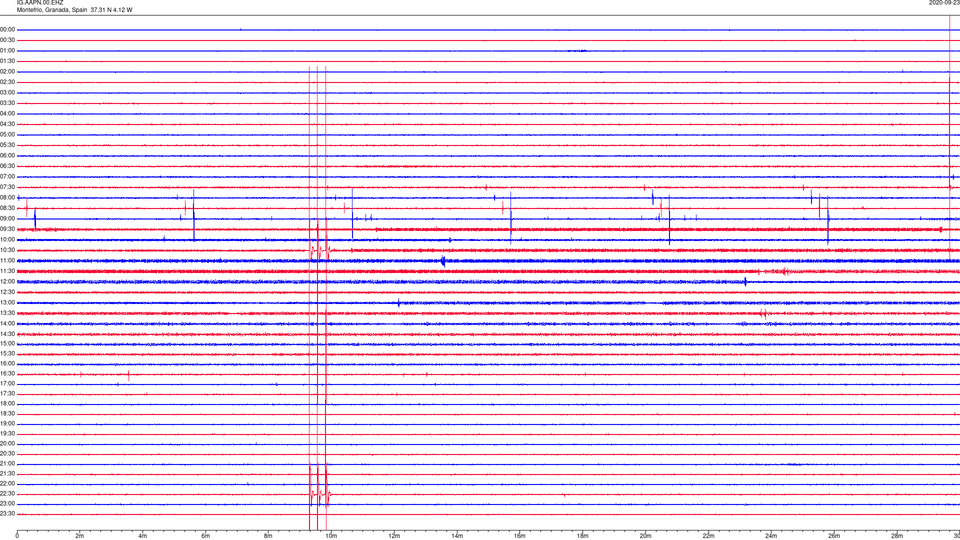Click the 12m tick label on x-axis

click(x=394, y=536)
